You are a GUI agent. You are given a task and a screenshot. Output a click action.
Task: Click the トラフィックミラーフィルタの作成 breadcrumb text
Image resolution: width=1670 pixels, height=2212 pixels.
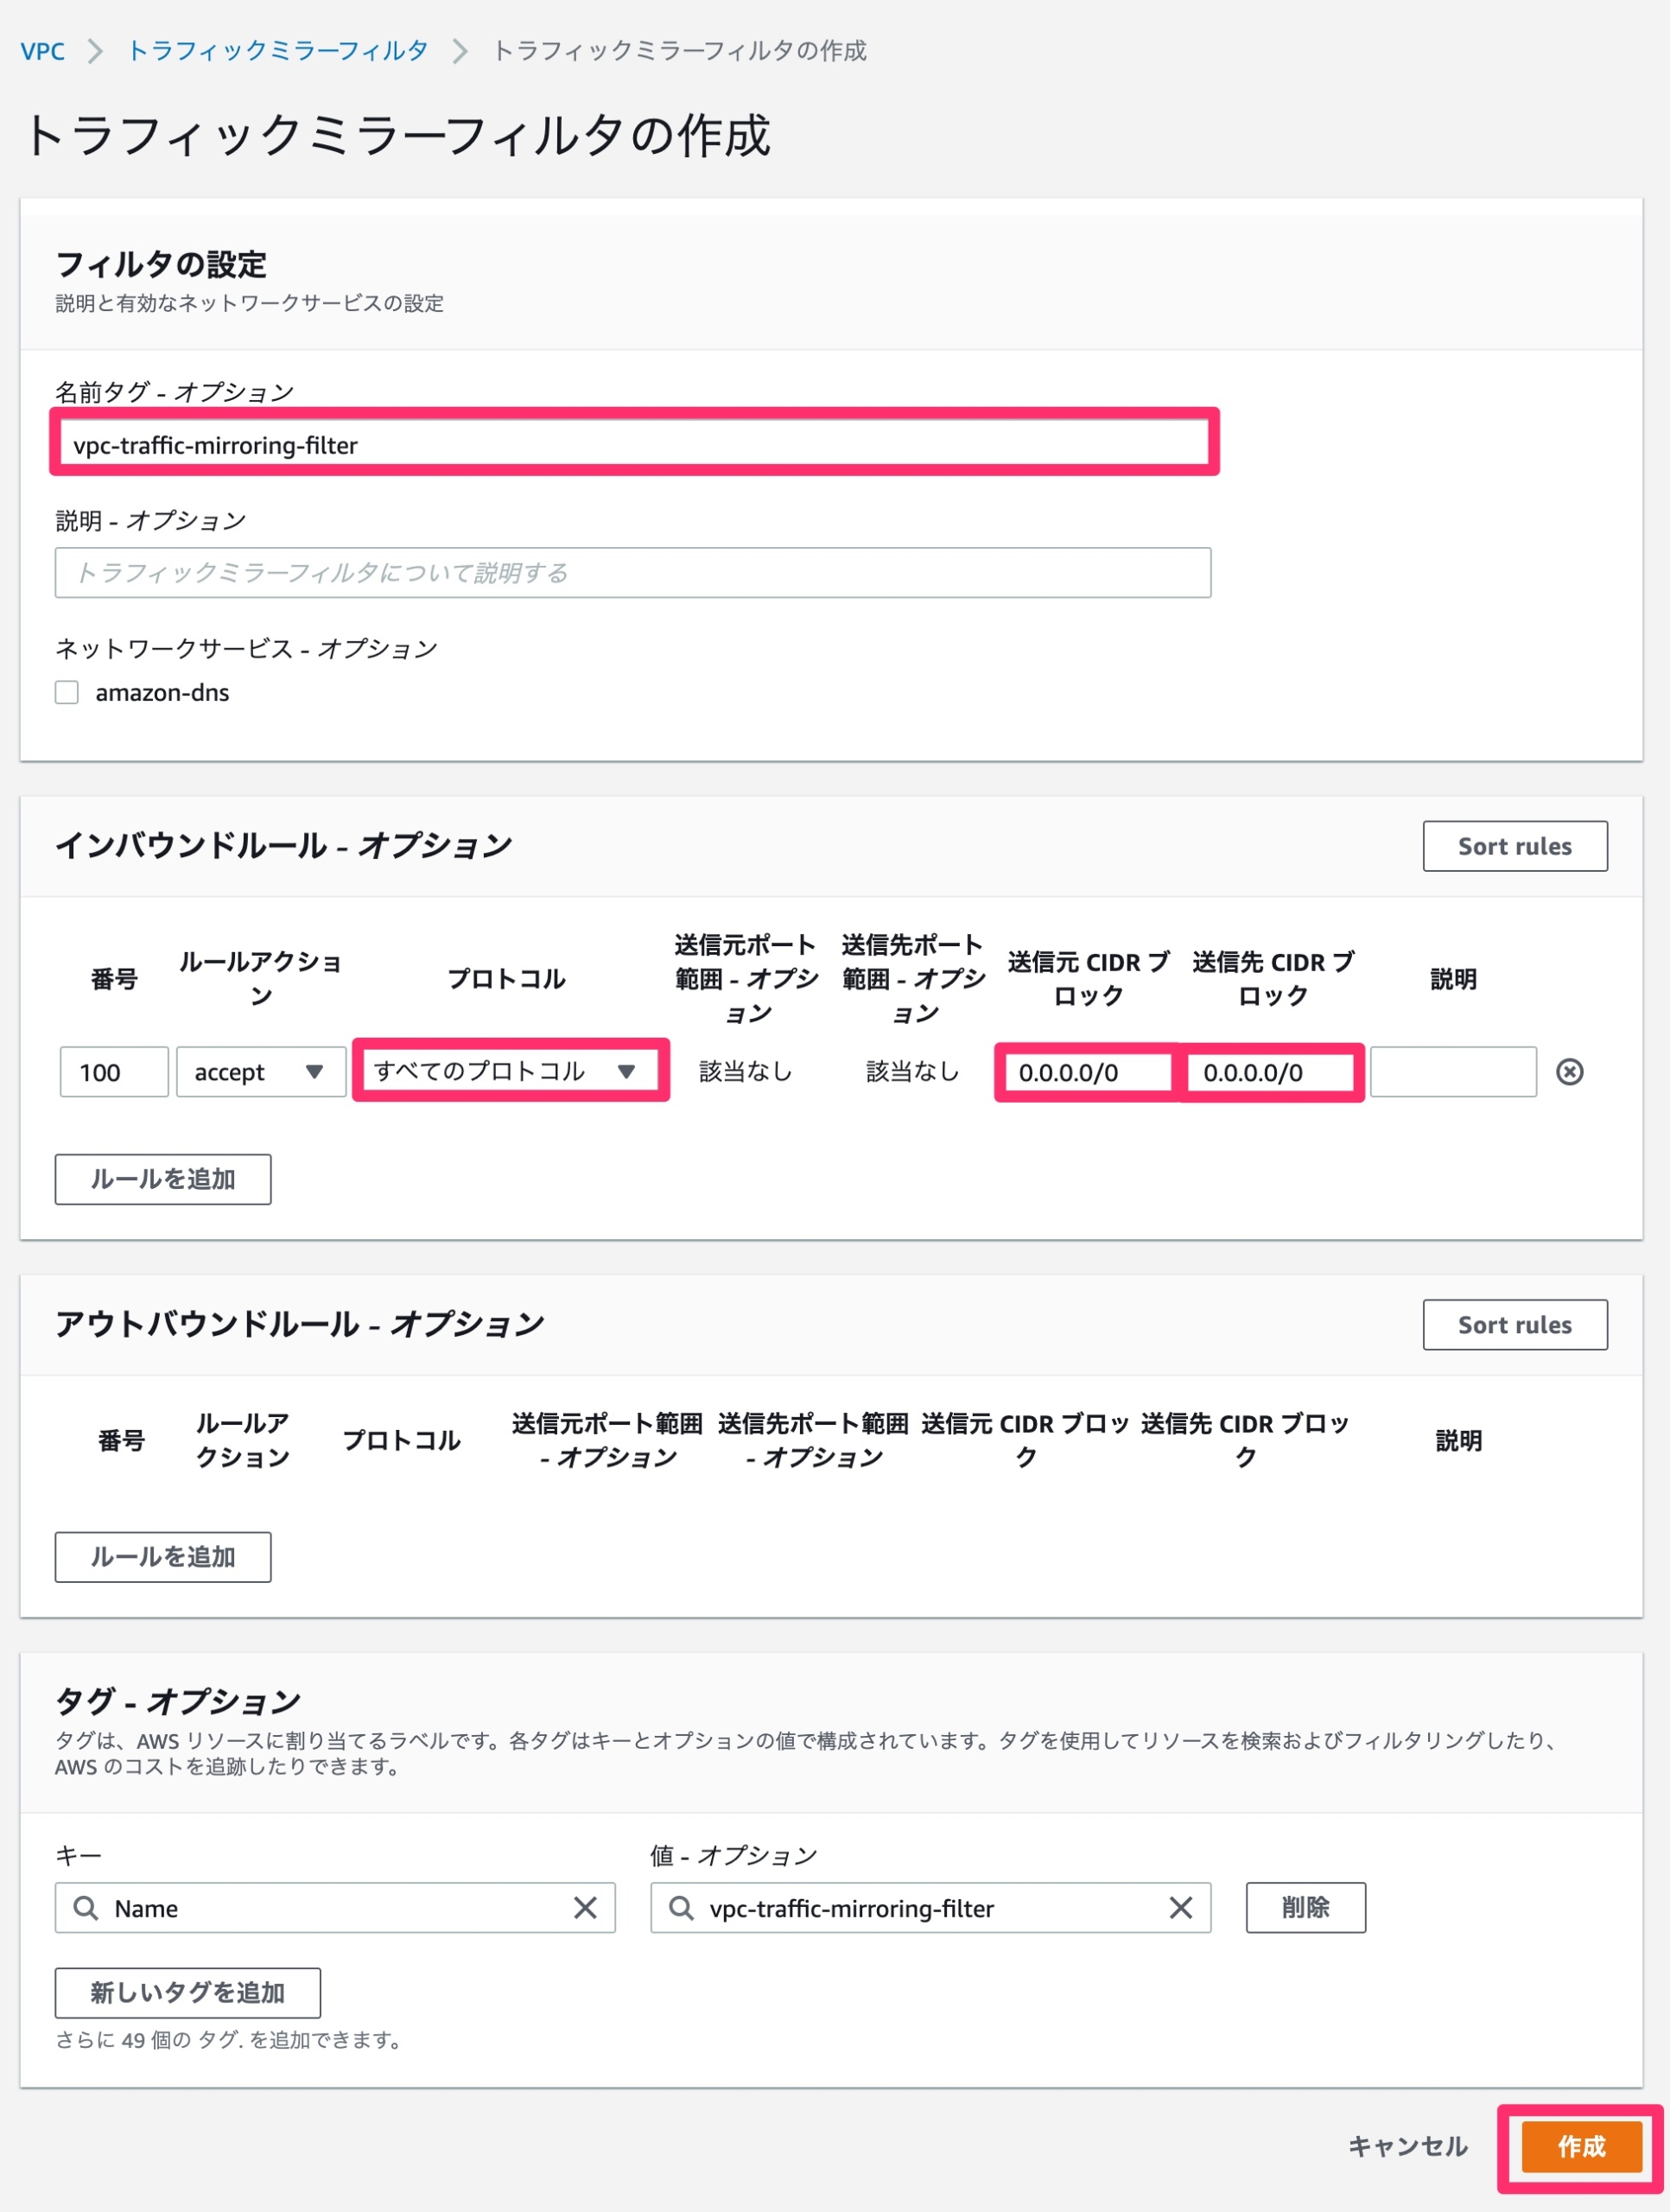point(680,51)
